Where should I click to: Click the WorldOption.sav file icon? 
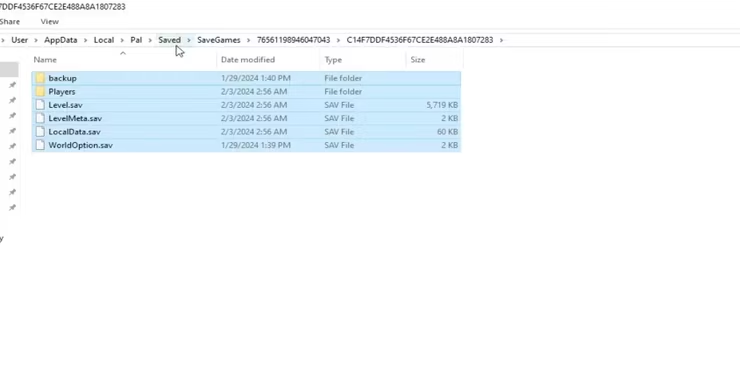[x=40, y=145]
